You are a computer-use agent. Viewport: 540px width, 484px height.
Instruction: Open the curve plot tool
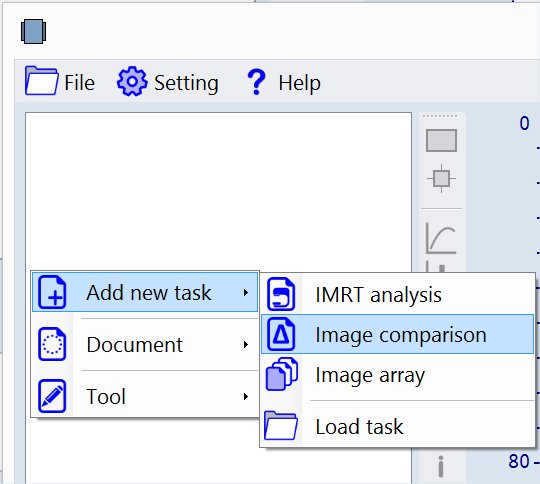pos(442,238)
